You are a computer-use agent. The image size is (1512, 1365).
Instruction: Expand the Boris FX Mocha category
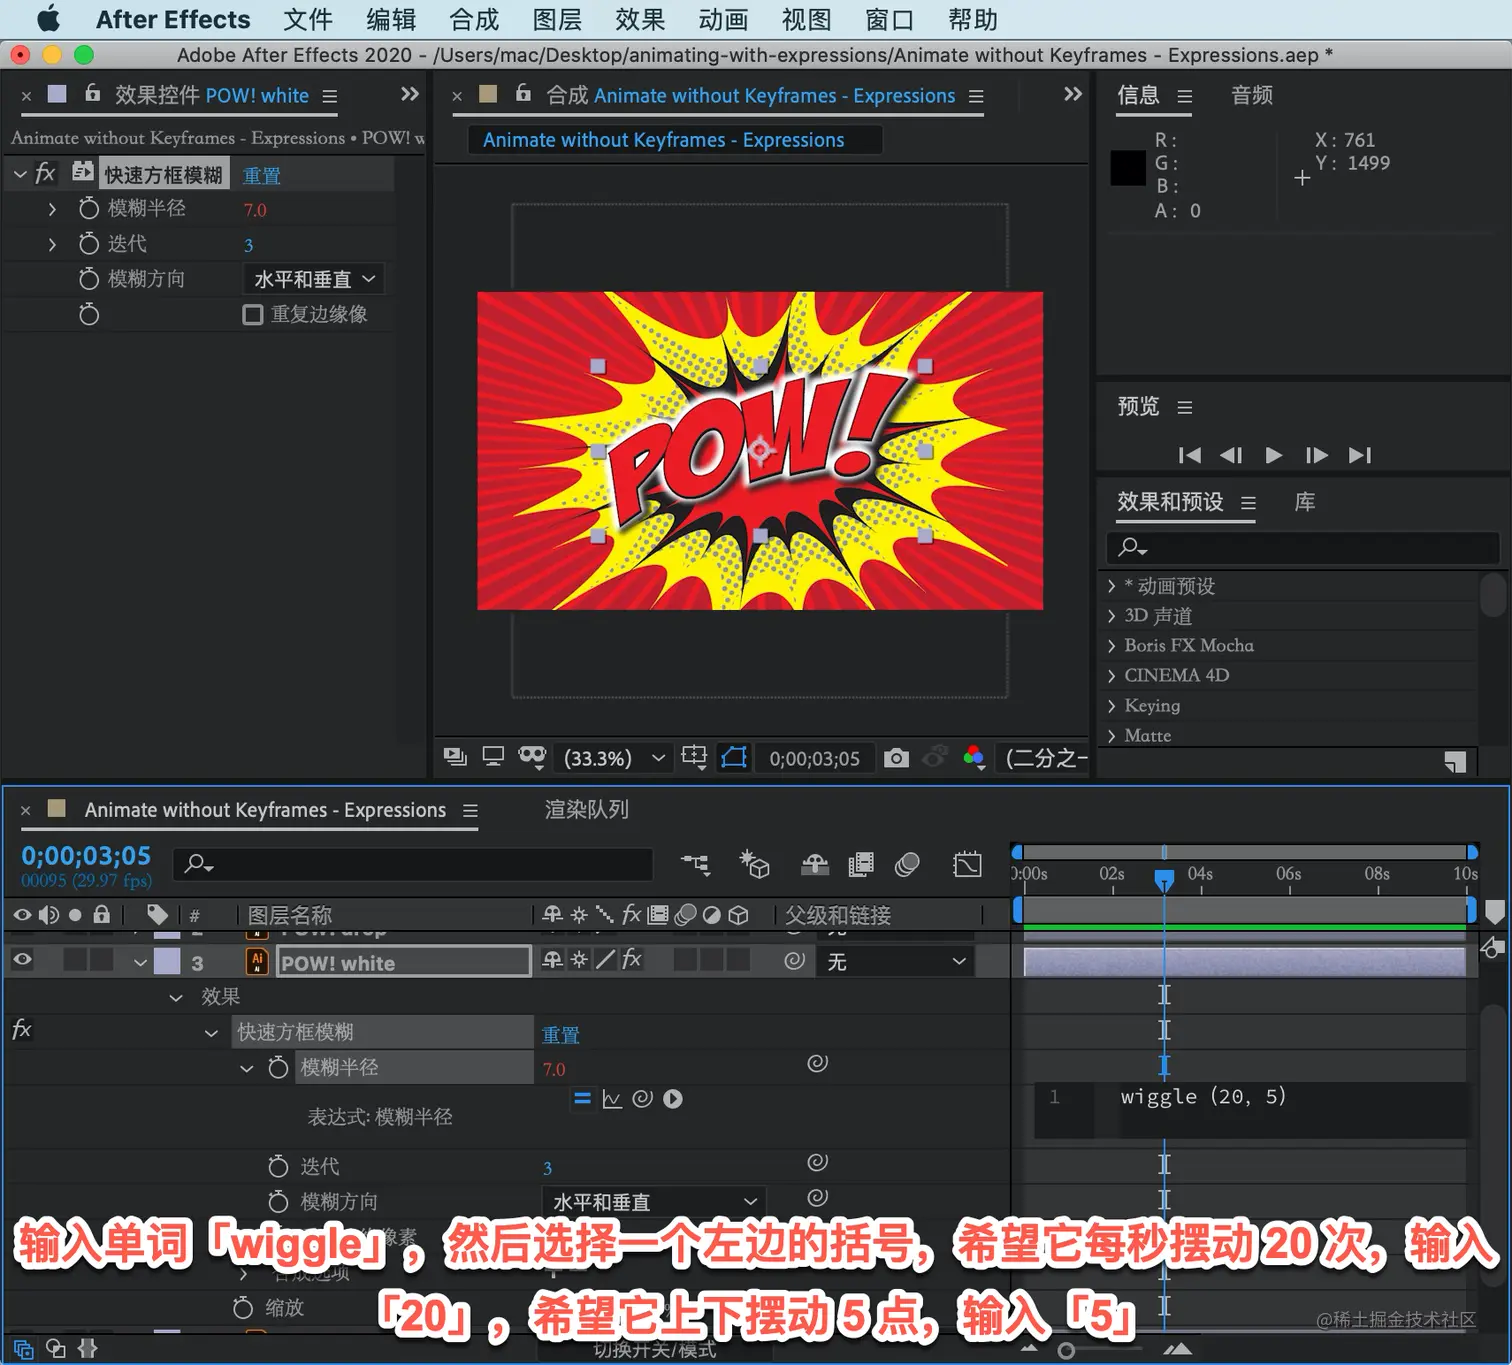coord(1111,645)
